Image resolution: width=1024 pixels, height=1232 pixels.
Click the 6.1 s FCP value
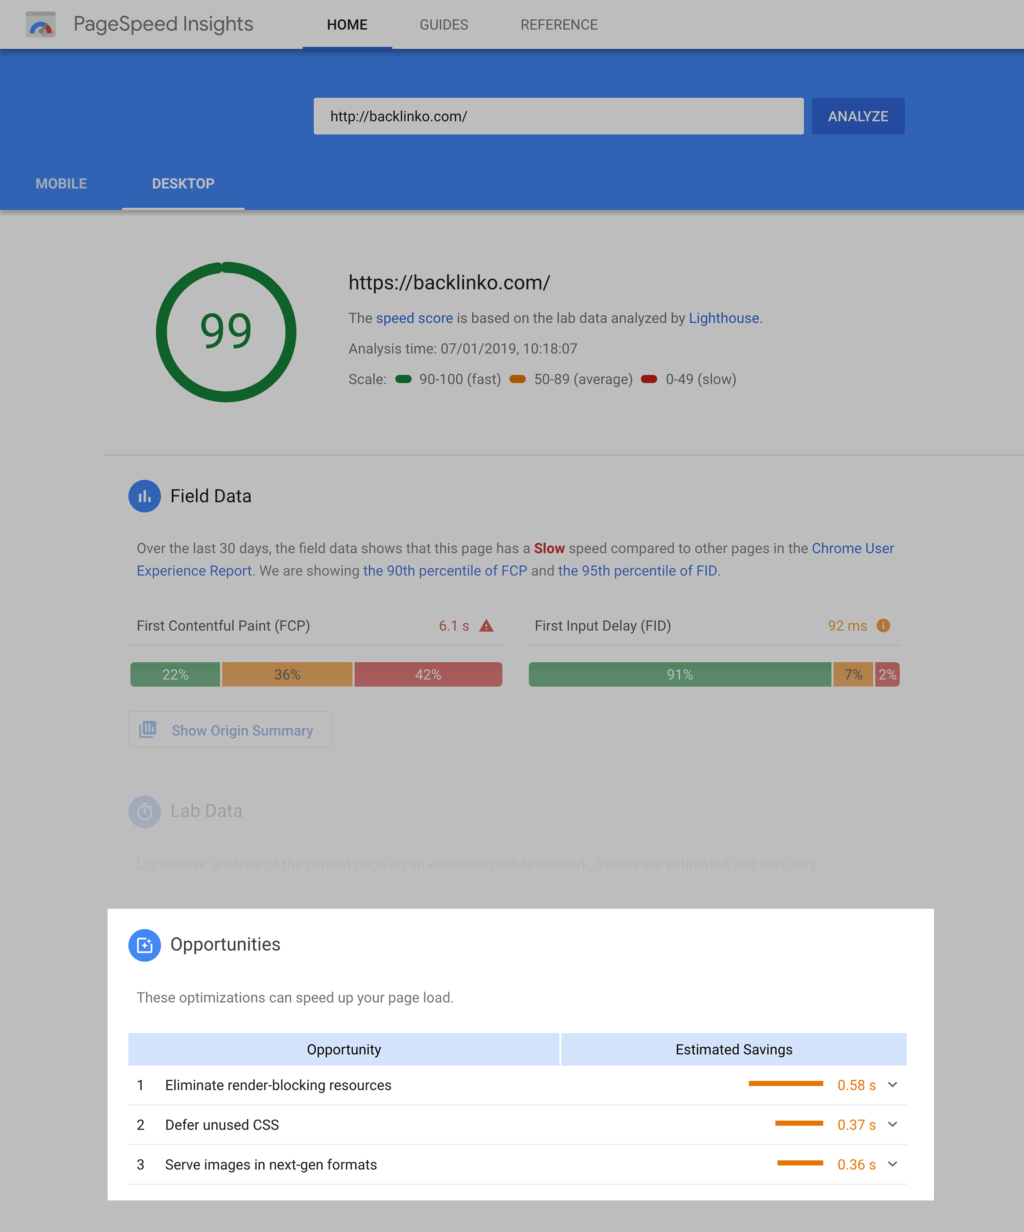454,626
